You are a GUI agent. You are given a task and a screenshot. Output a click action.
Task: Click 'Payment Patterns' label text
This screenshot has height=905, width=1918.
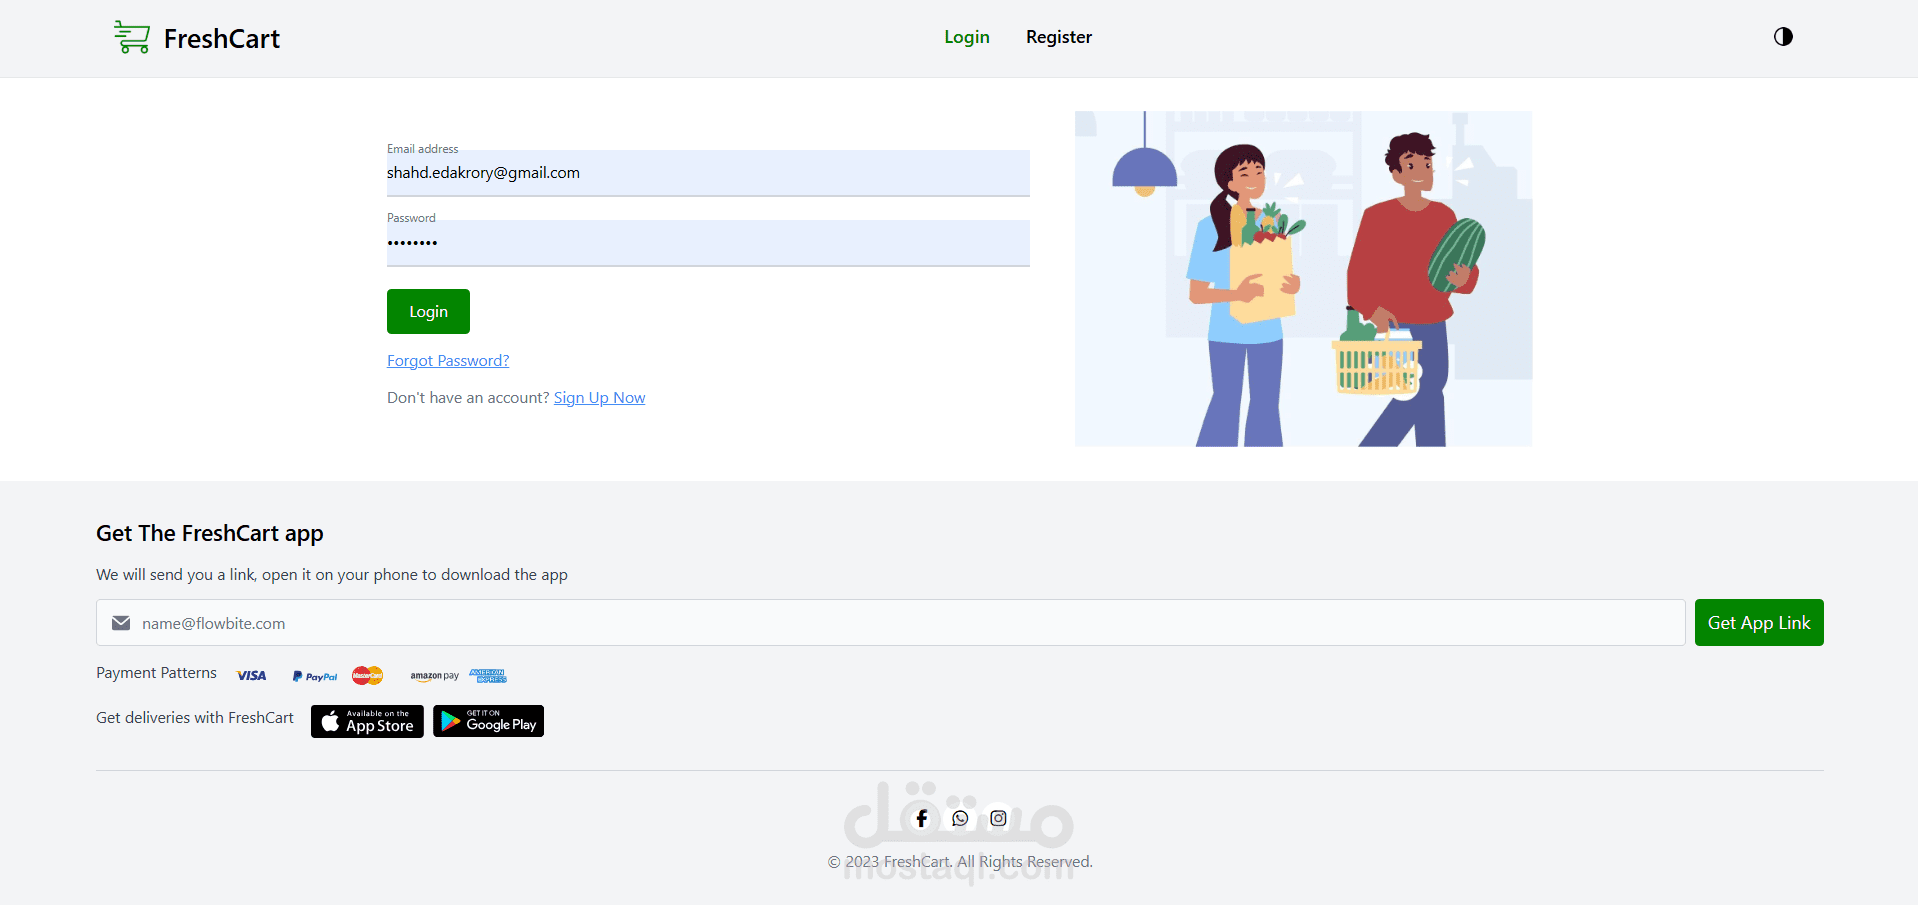(156, 673)
